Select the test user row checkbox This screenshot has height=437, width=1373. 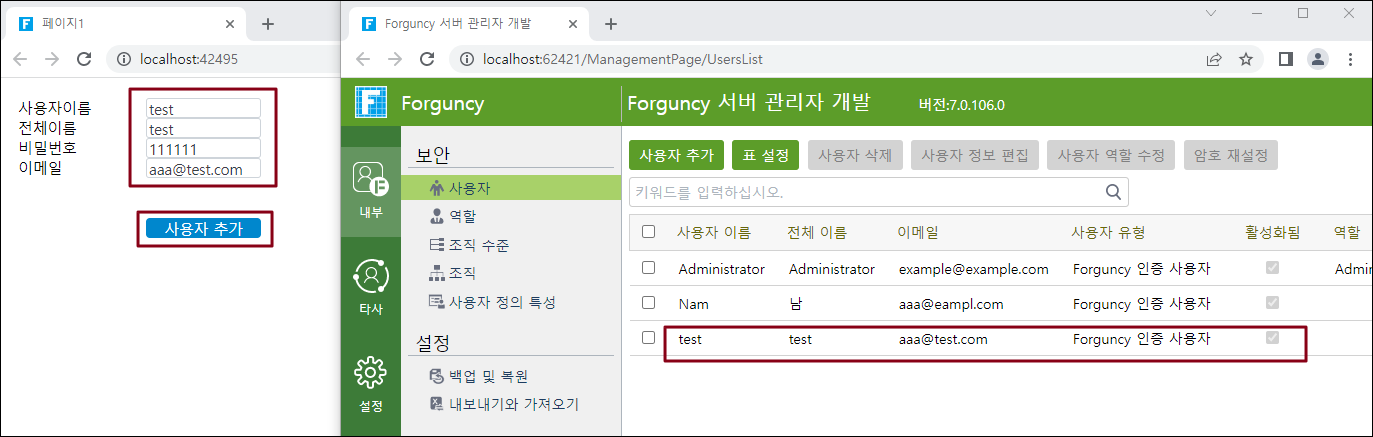point(648,339)
